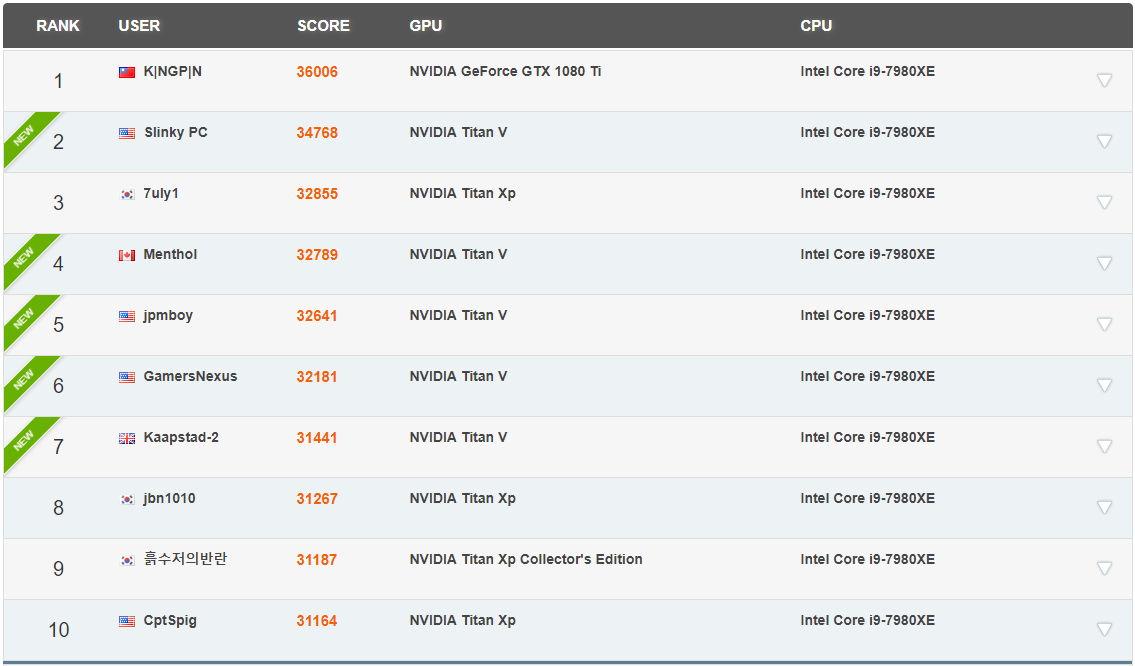Expand the Slinky PC row details
The image size is (1135, 666).
1104,141
